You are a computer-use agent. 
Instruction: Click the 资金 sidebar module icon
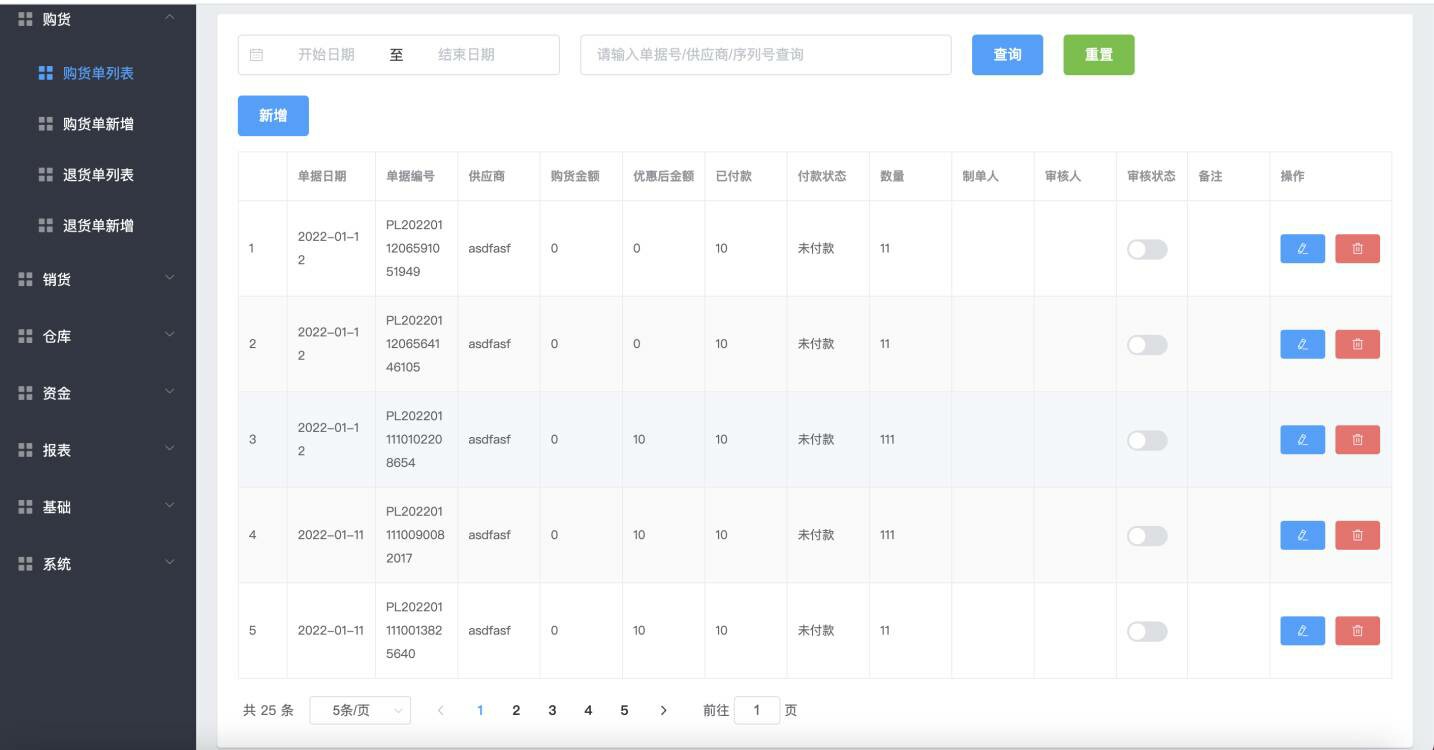click(23, 394)
